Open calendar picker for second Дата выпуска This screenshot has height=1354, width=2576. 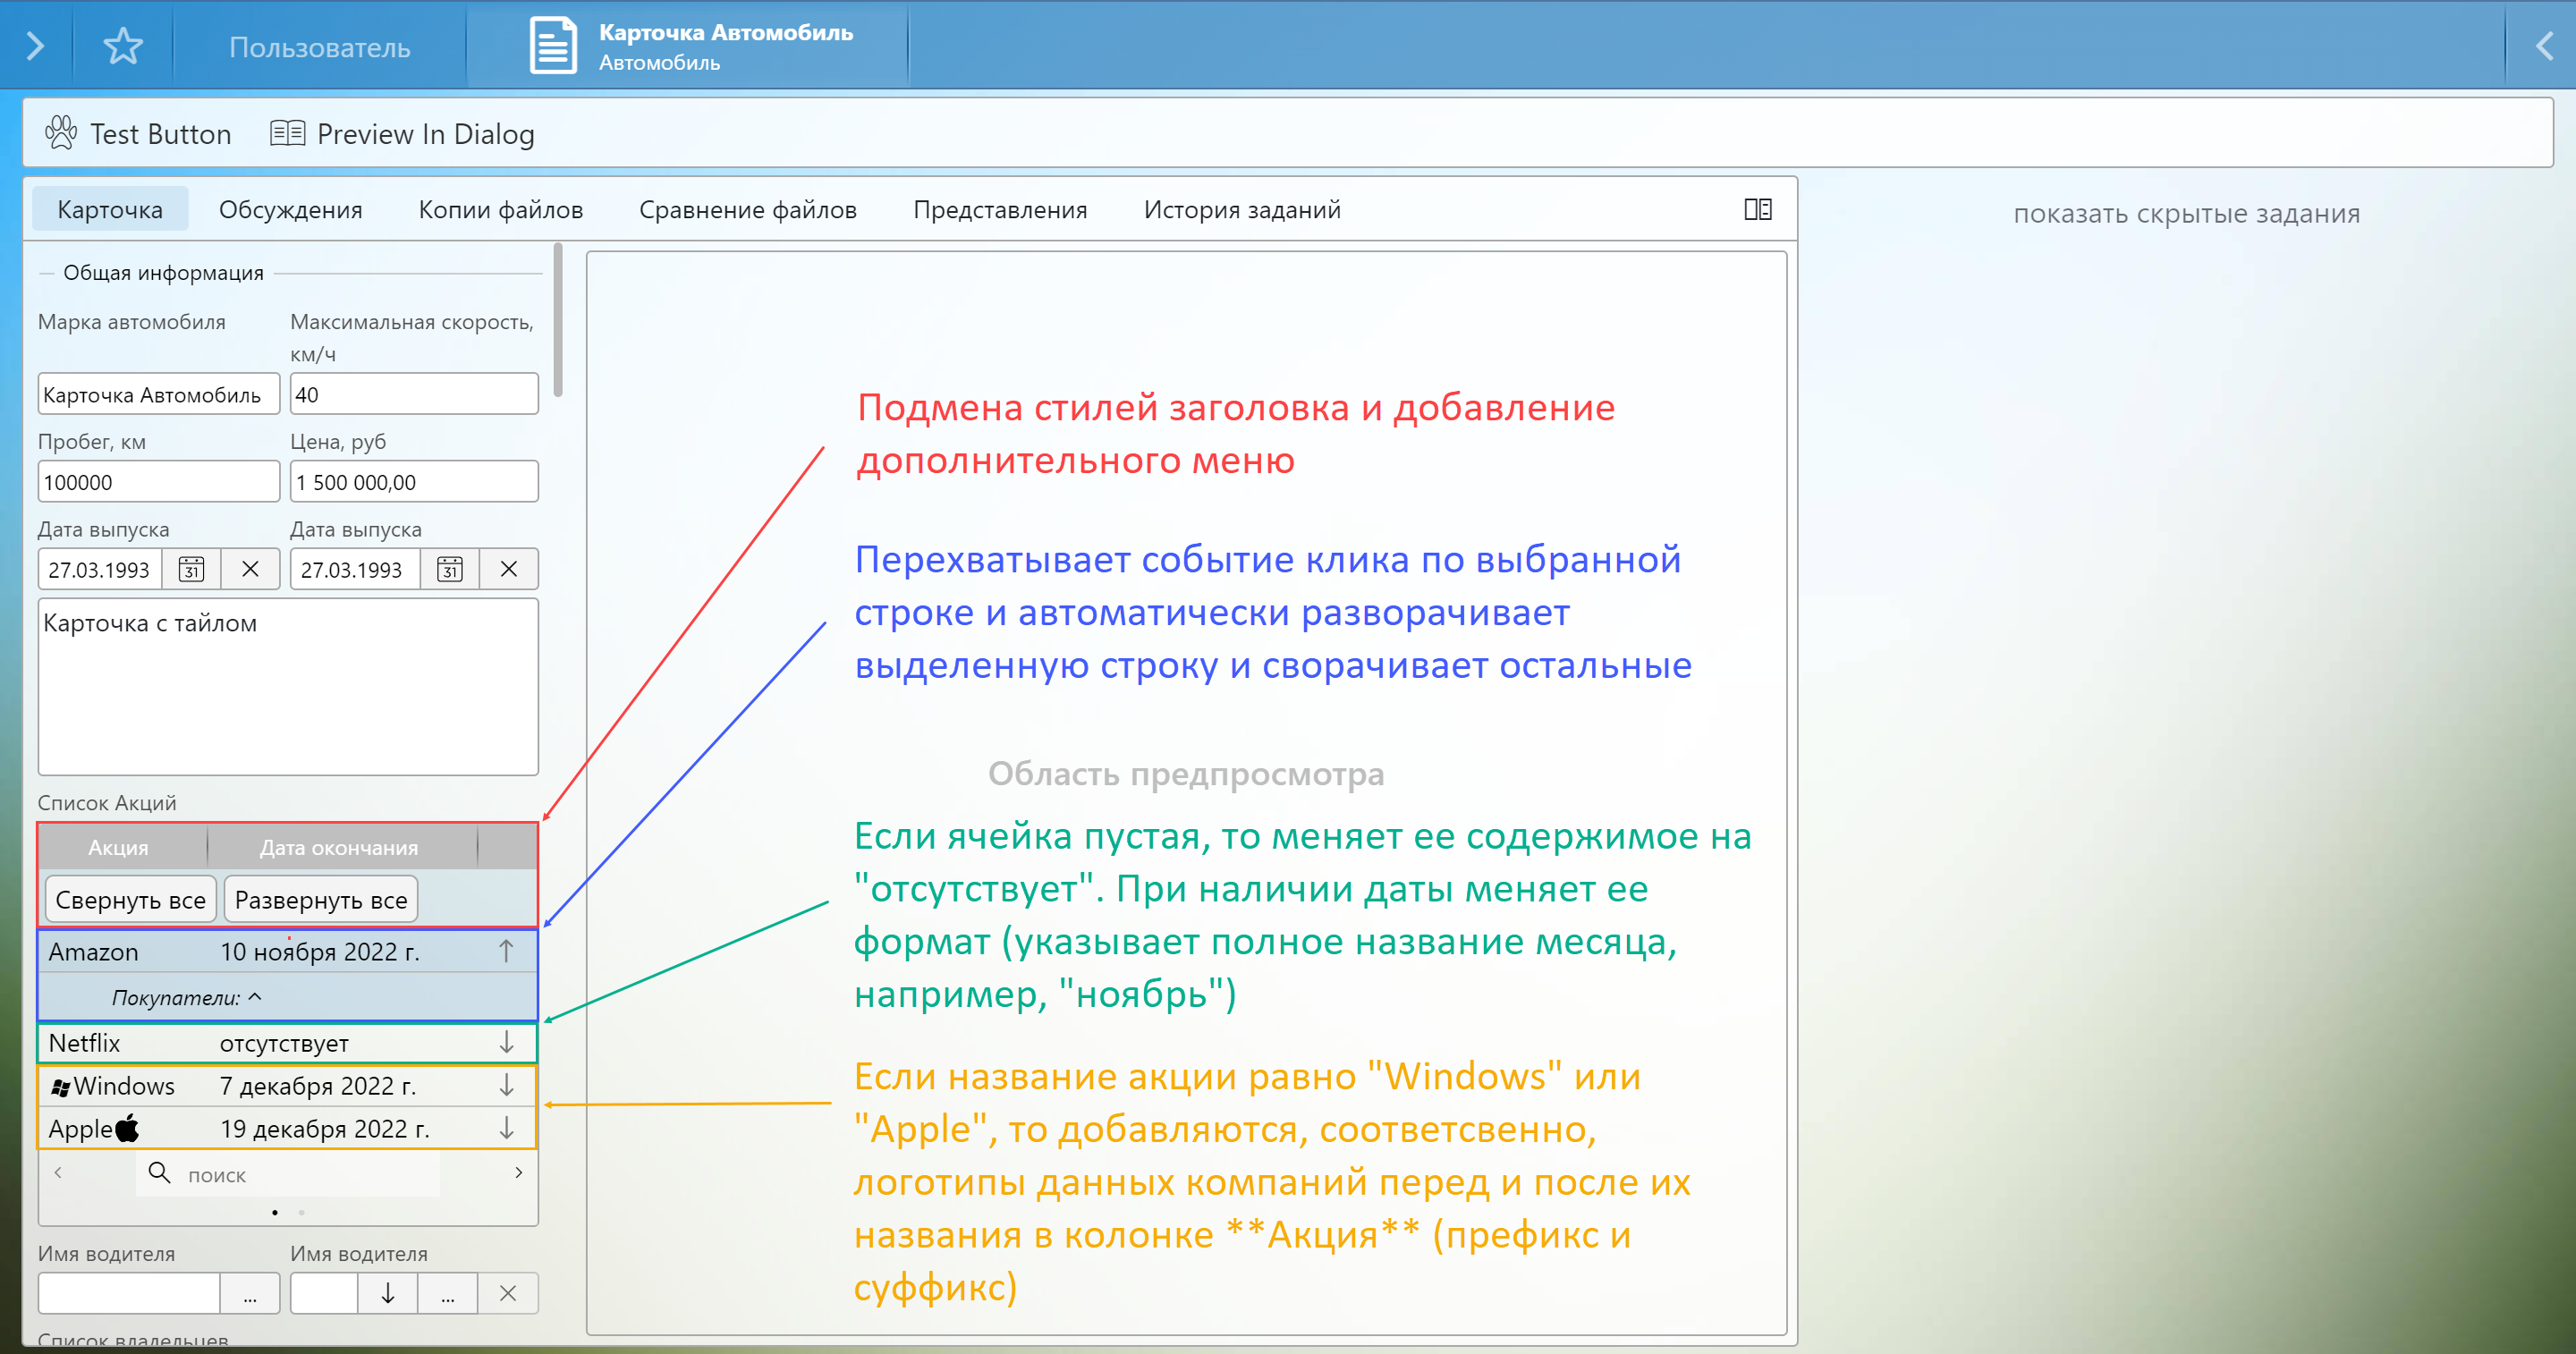[450, 569]
